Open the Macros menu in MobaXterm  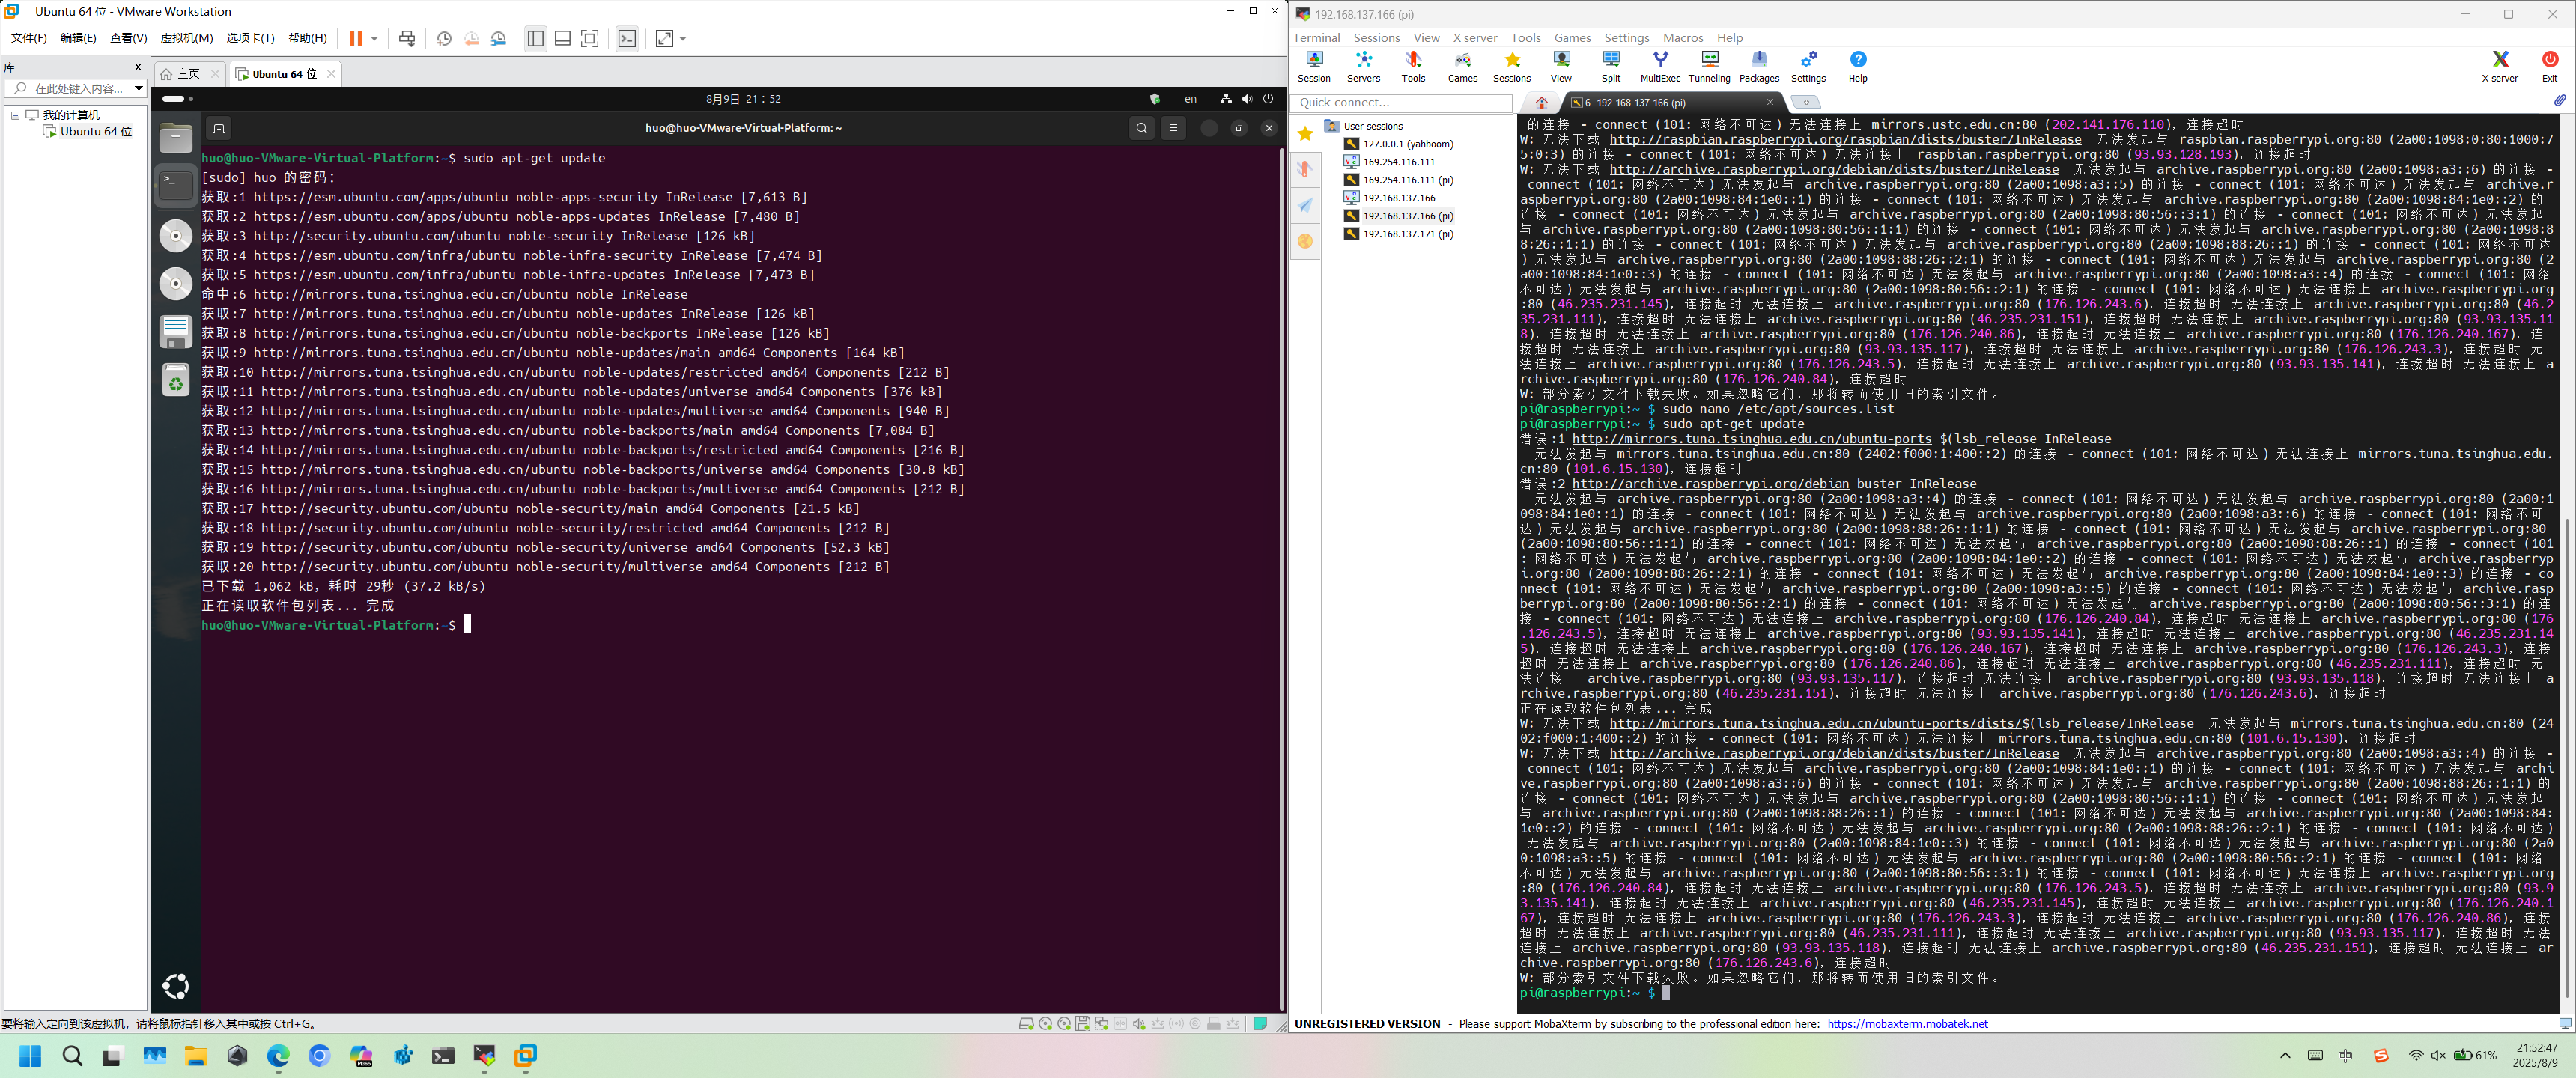(1683, 38)
